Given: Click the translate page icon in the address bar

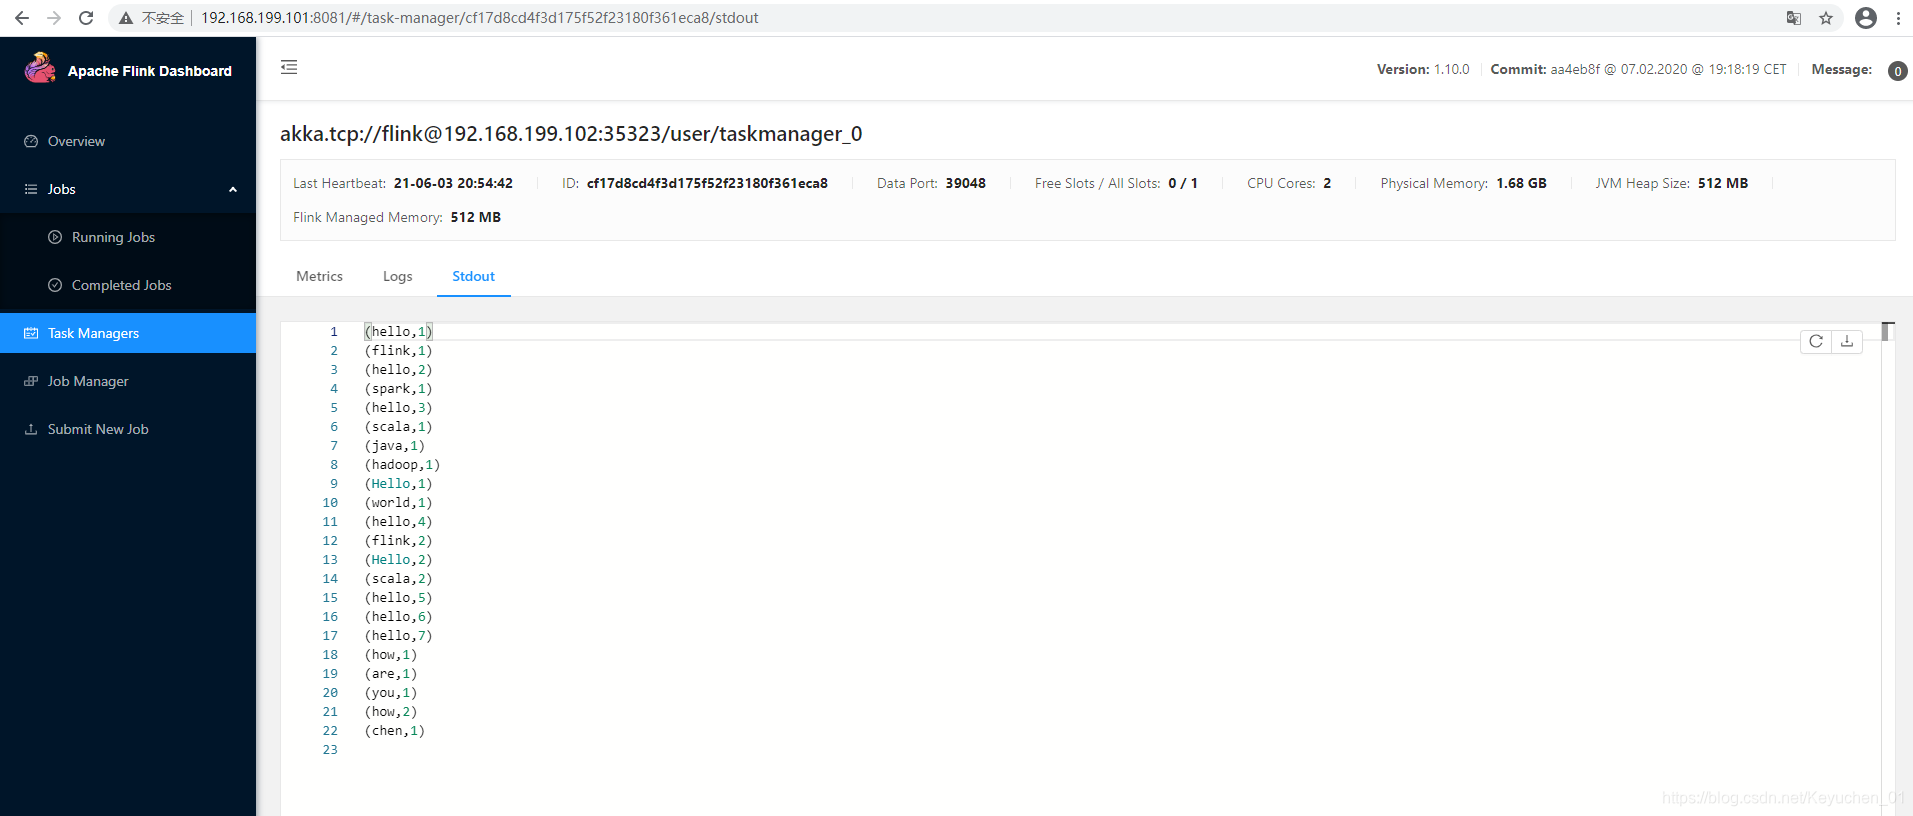Looking at the screenshot, I should pos(1794,18).
